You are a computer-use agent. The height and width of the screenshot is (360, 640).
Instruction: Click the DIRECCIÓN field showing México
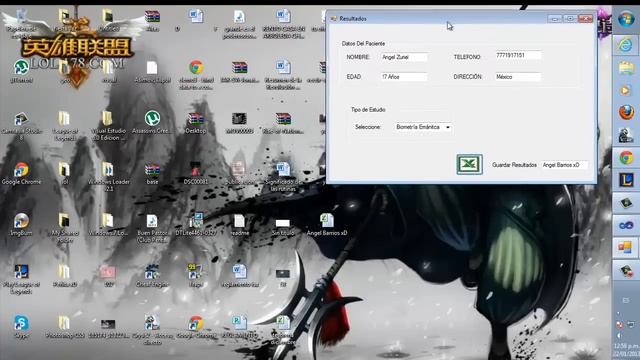click(518, 77)
